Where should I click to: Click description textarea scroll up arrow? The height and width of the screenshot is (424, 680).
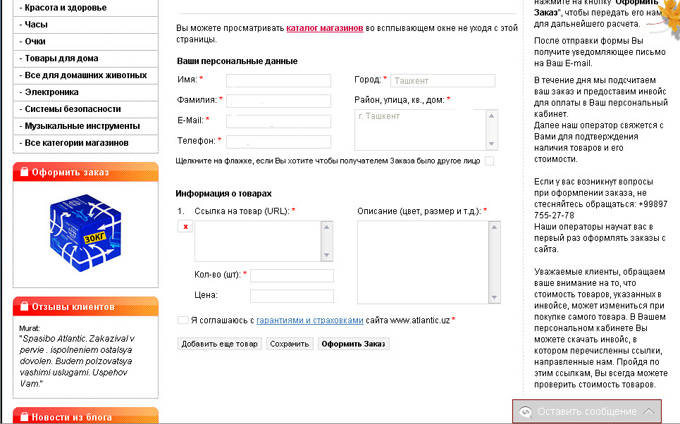click(x=494, y=227)
